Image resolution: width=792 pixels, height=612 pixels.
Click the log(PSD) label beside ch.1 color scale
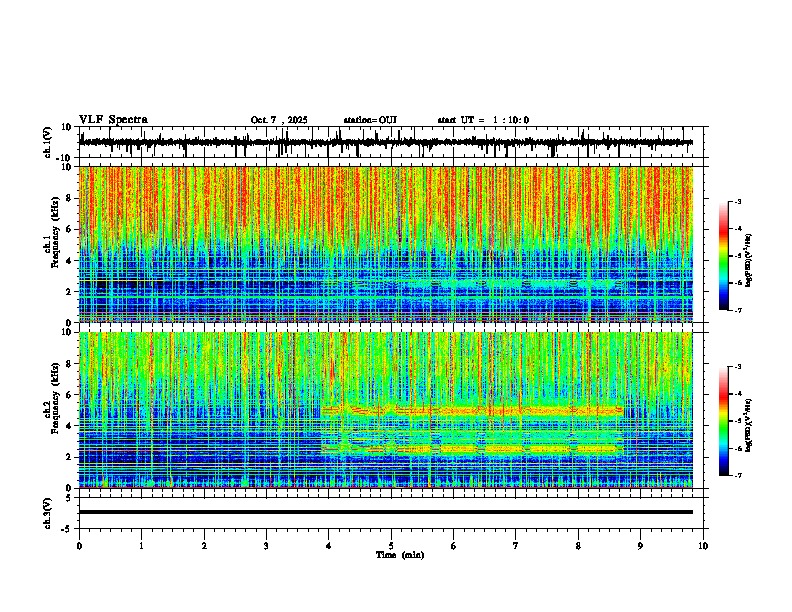pos(748,261)
